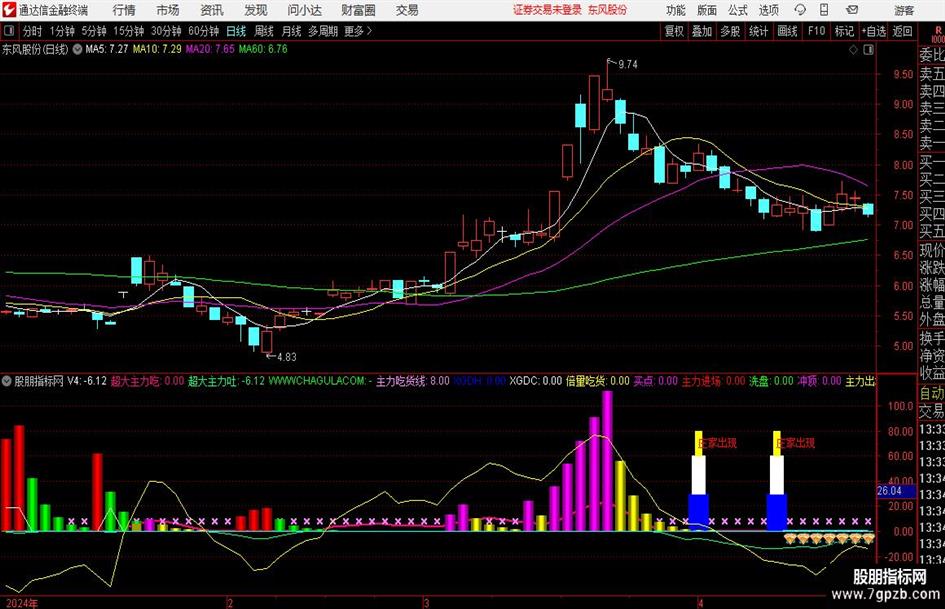Screen dimensions: 945x609
Task: Open the mail envelope icon
Action: (852, 10)
